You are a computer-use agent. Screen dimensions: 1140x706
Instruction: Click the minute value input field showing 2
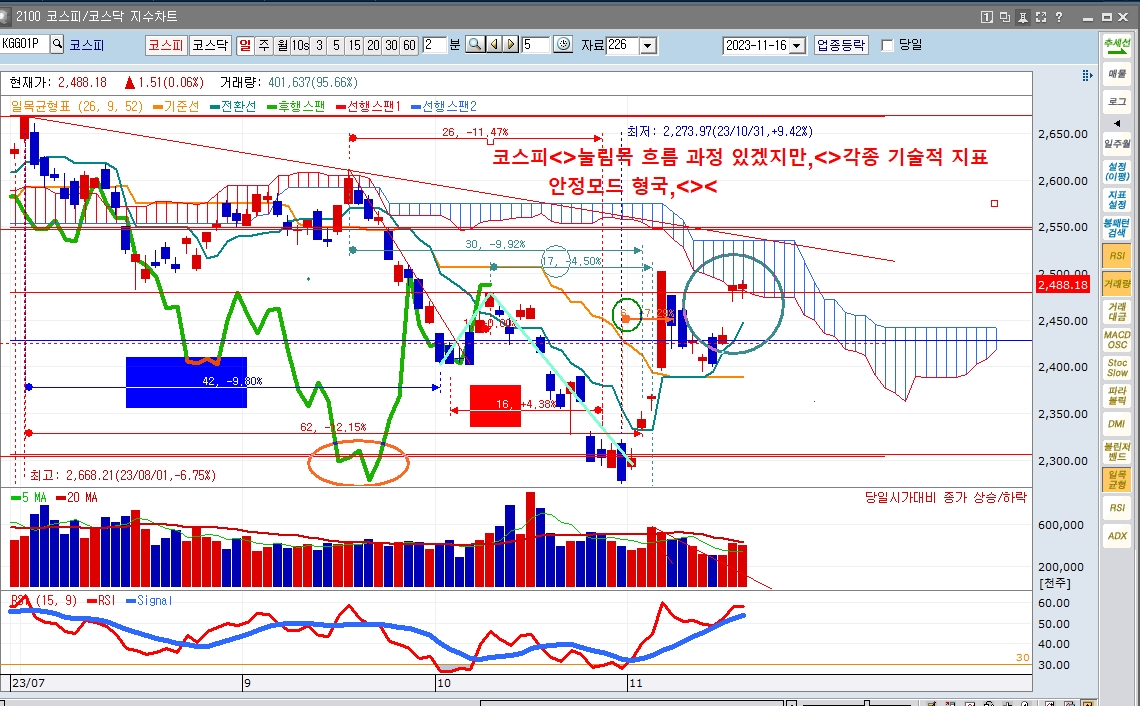[x=434, y=45]
